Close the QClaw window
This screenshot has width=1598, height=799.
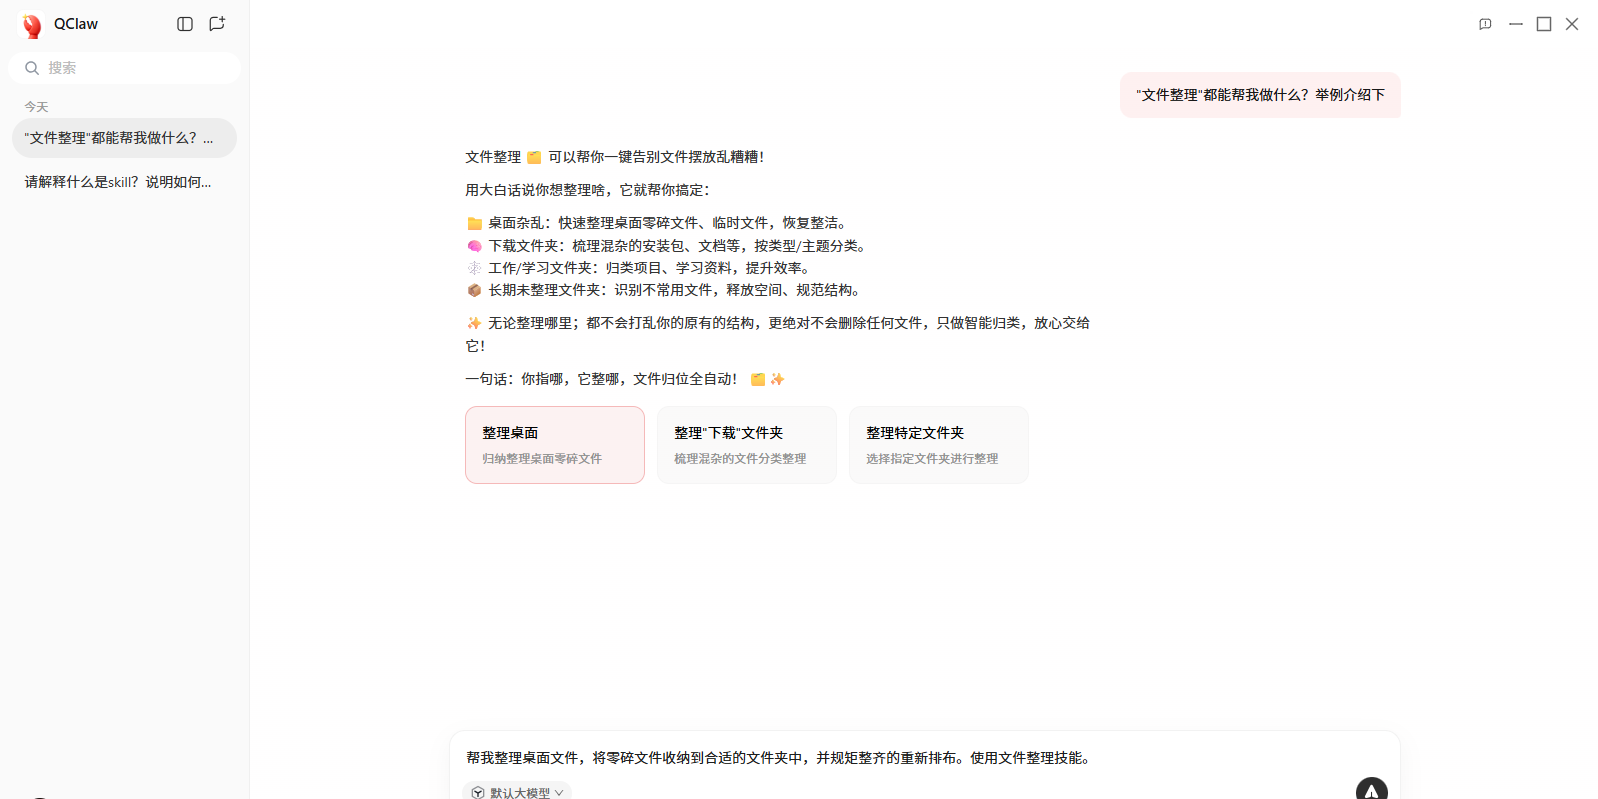click(1572, 24)
